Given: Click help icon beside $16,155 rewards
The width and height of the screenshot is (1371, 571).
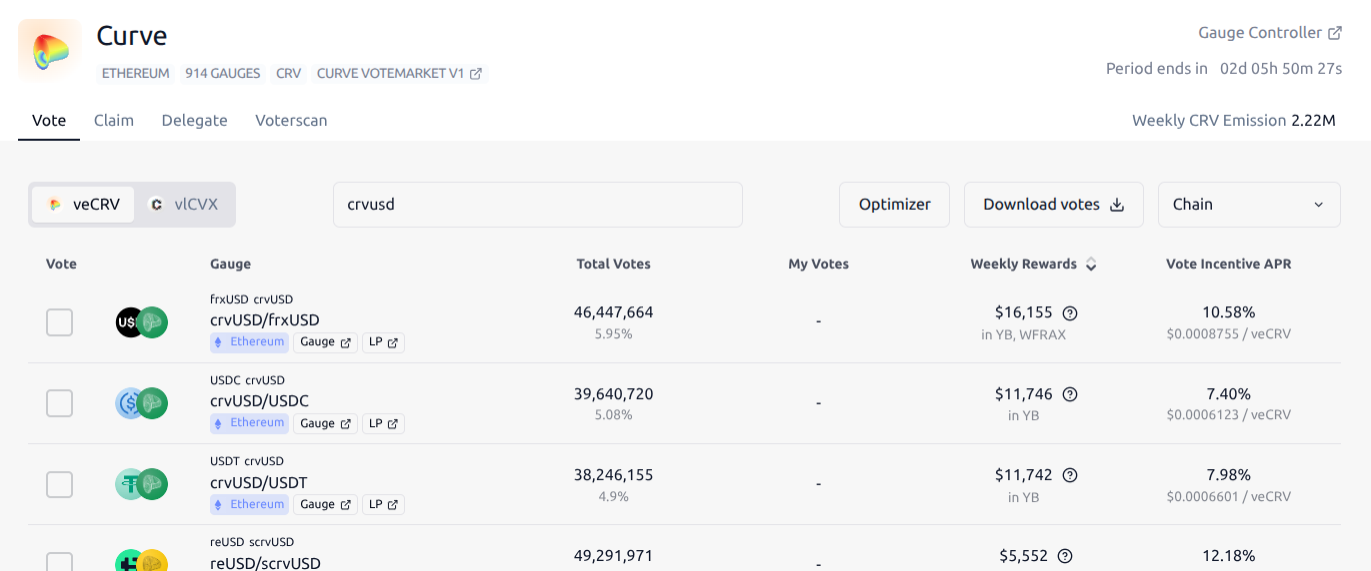Looking at the screenshot, I should click(x=1070, y=313).
